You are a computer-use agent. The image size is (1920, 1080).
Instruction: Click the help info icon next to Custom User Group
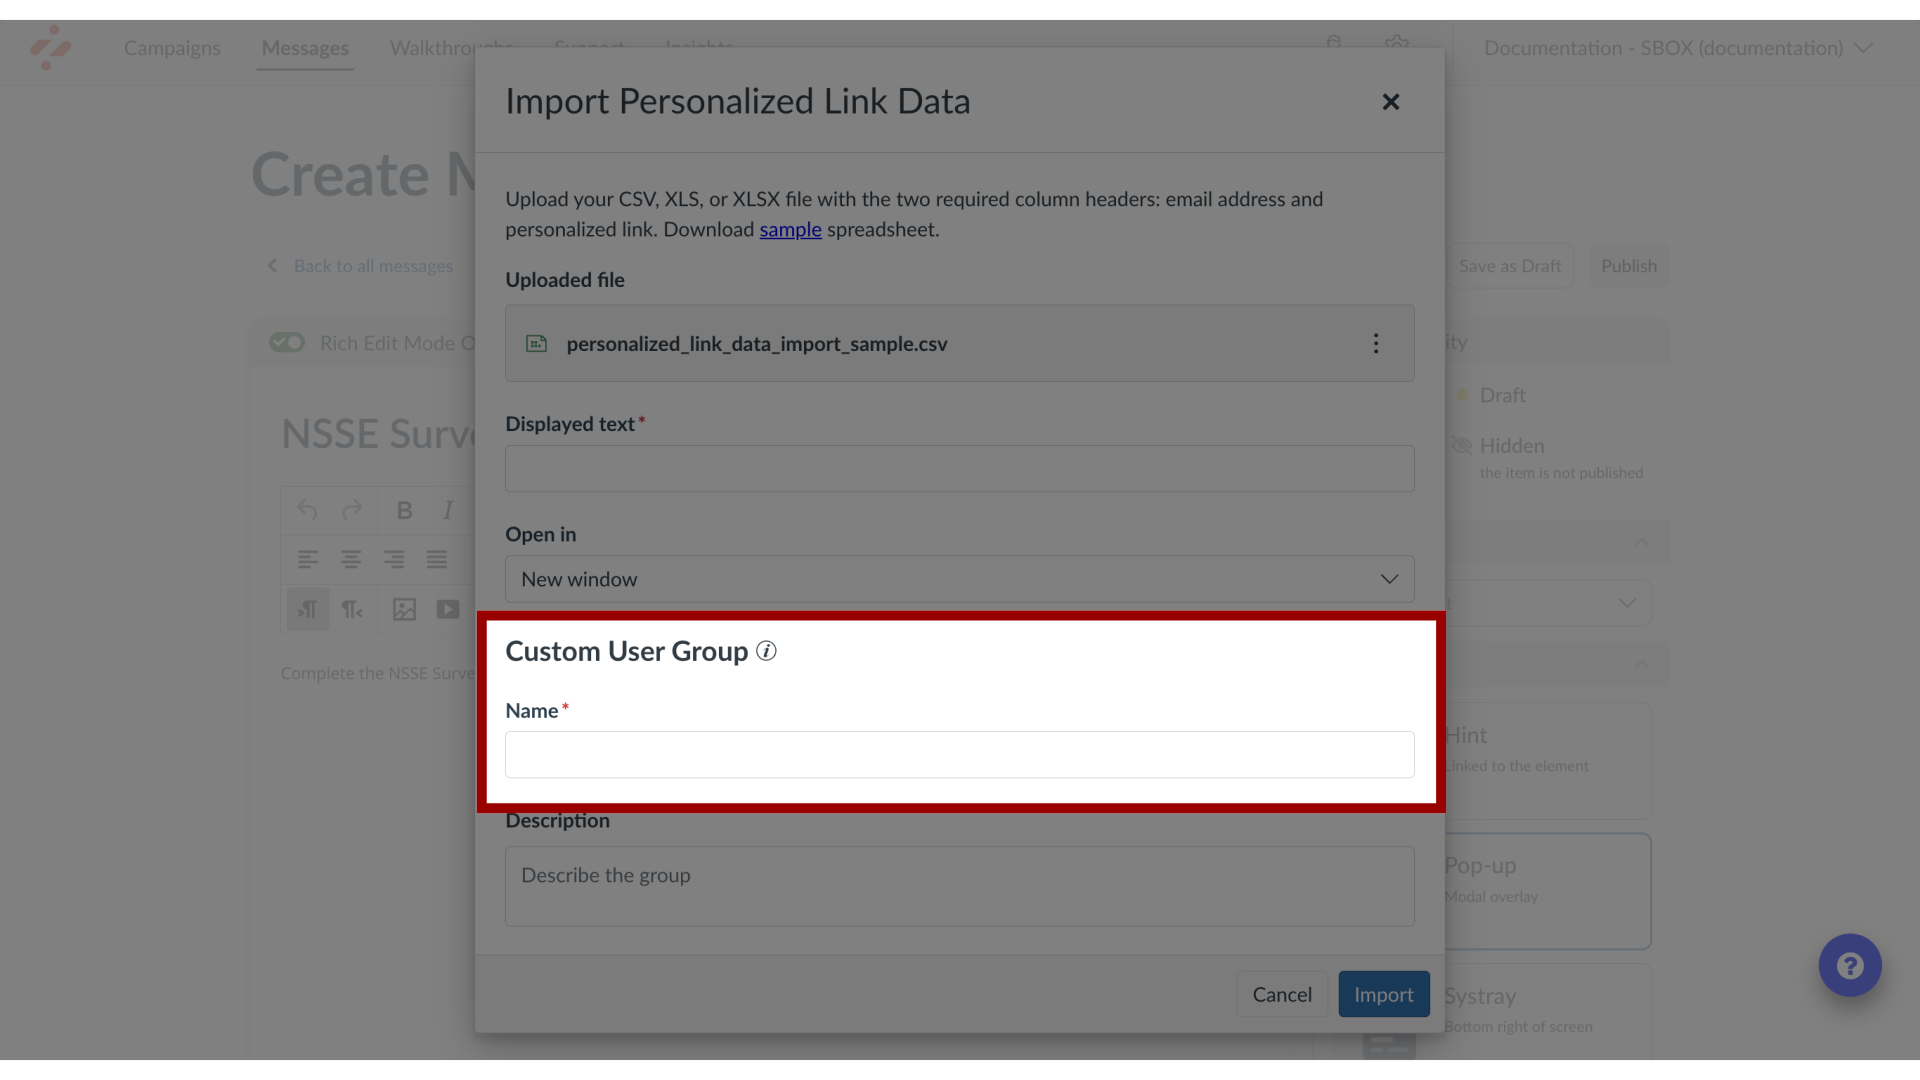tap(766, 650)
